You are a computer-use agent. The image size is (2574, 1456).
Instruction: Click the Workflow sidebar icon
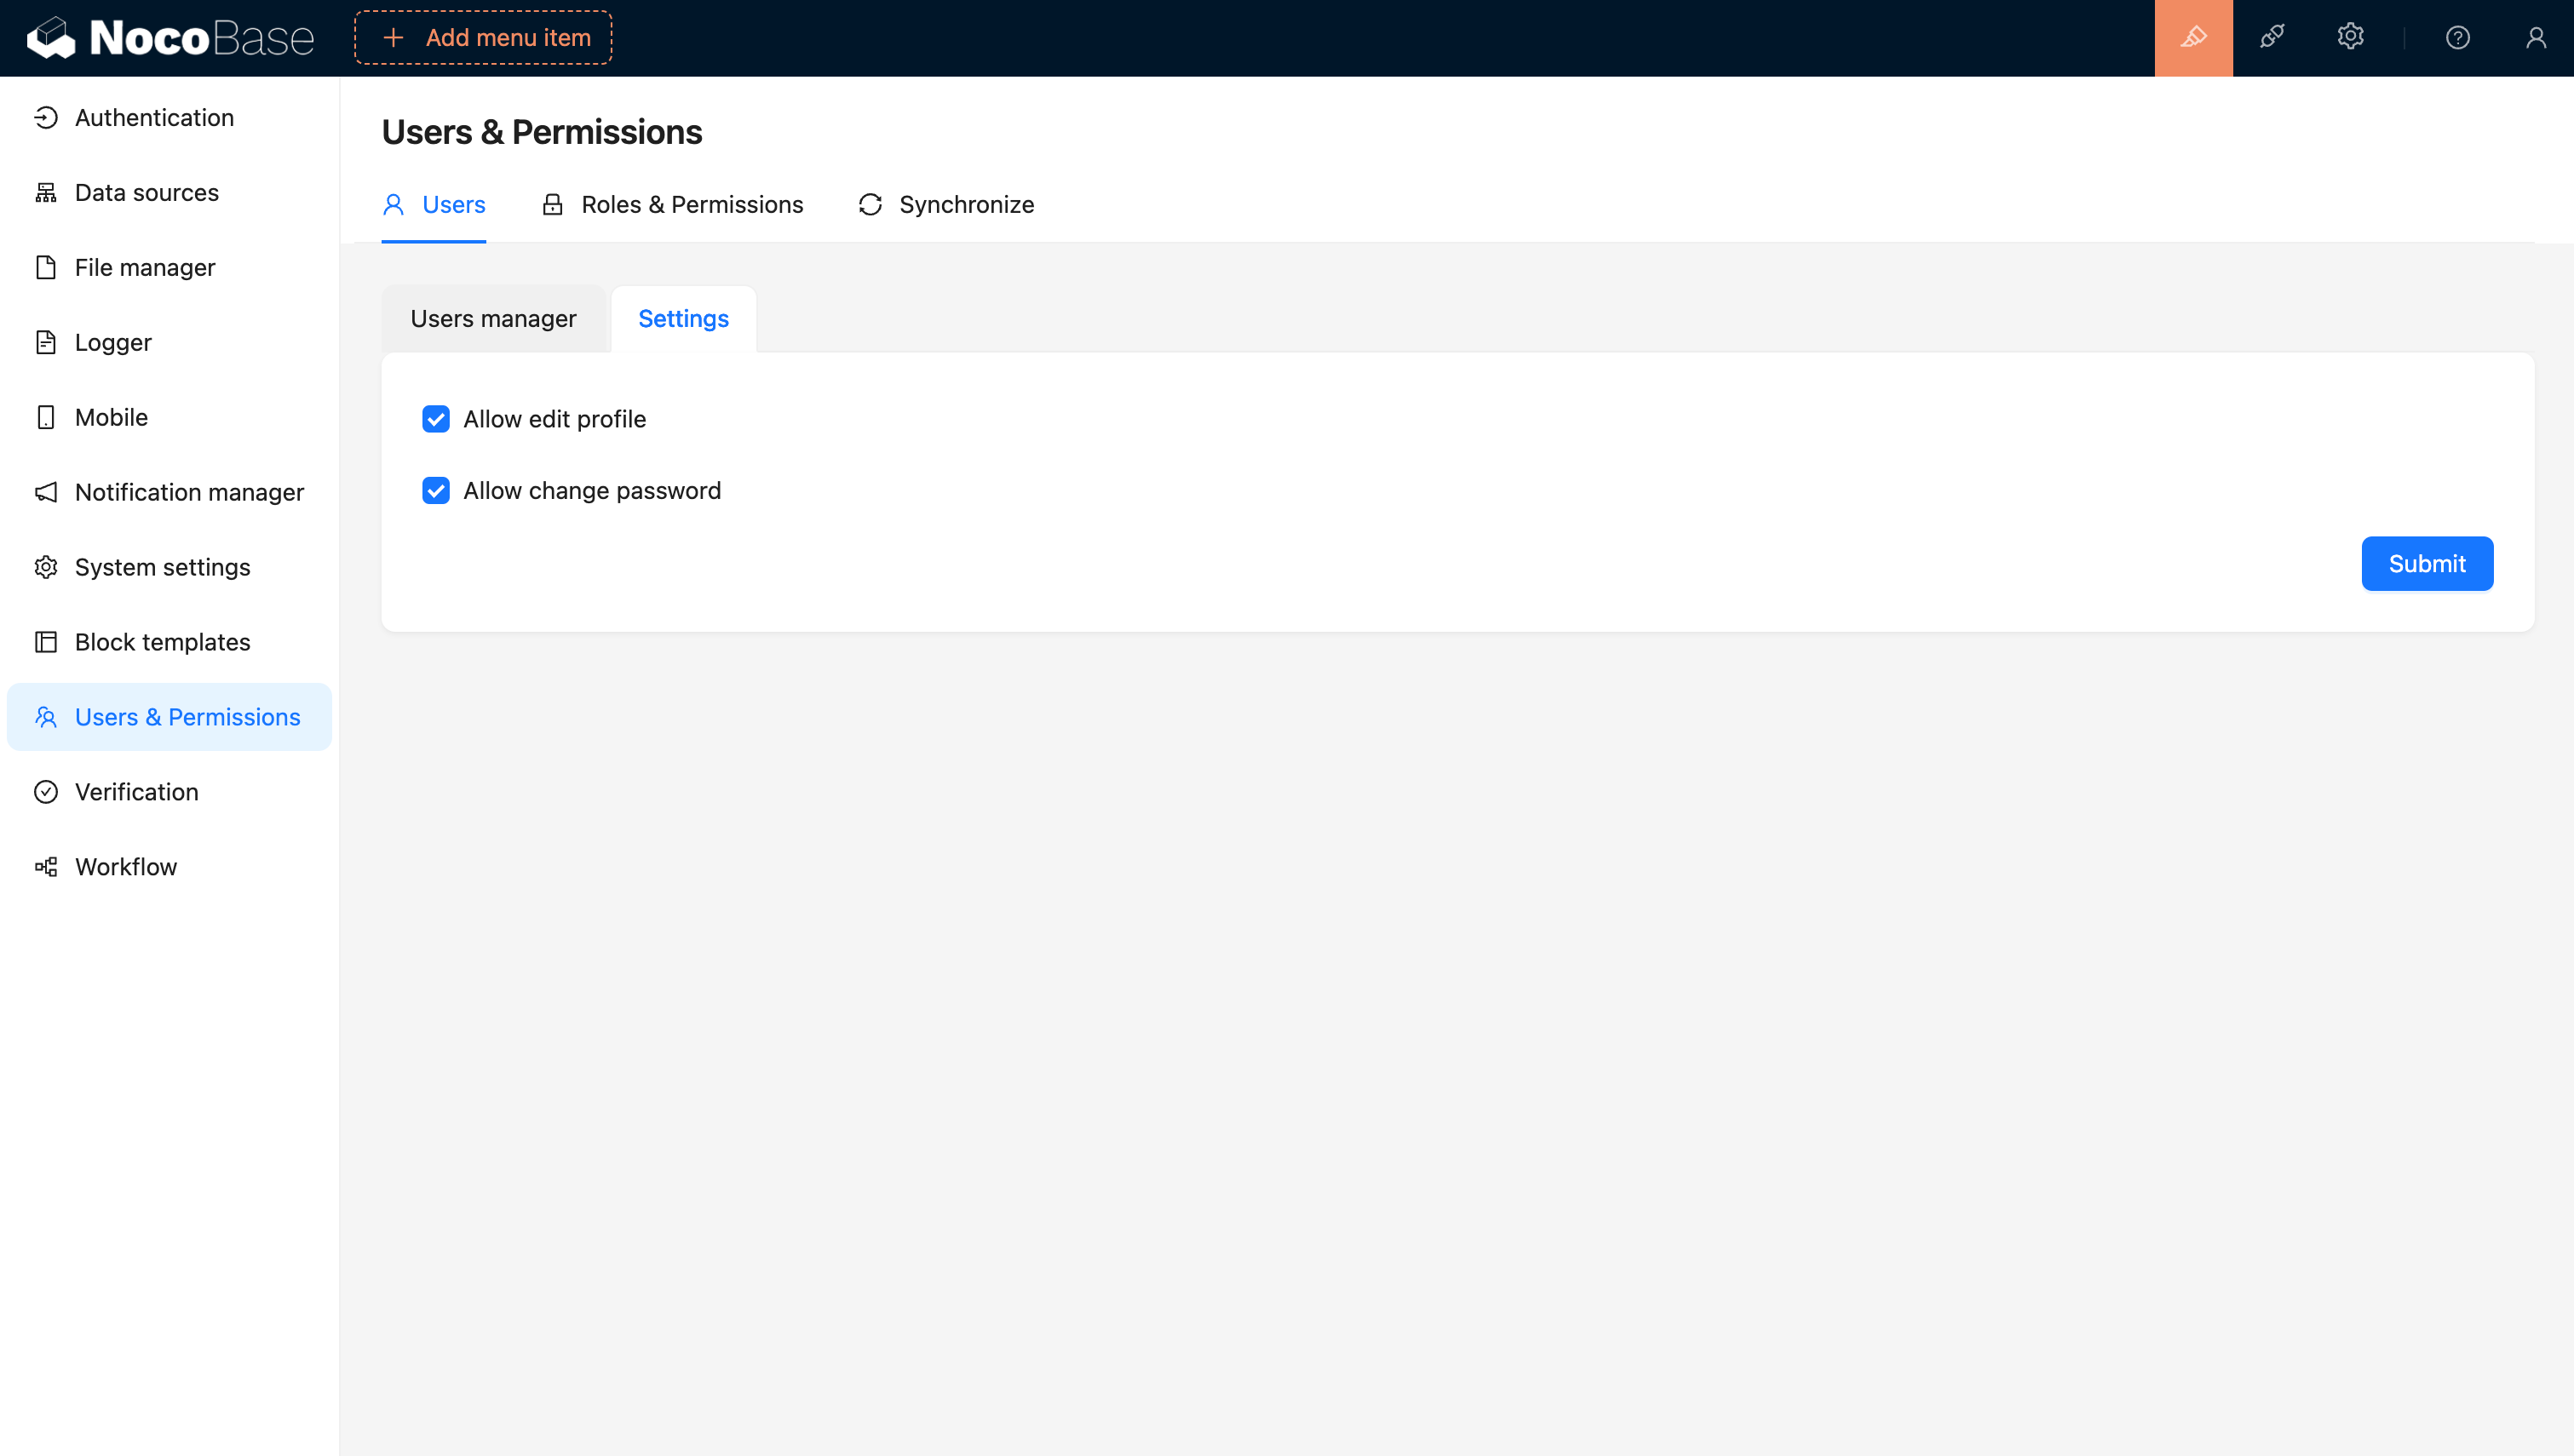pyautogui.click(x=46, y=867)
